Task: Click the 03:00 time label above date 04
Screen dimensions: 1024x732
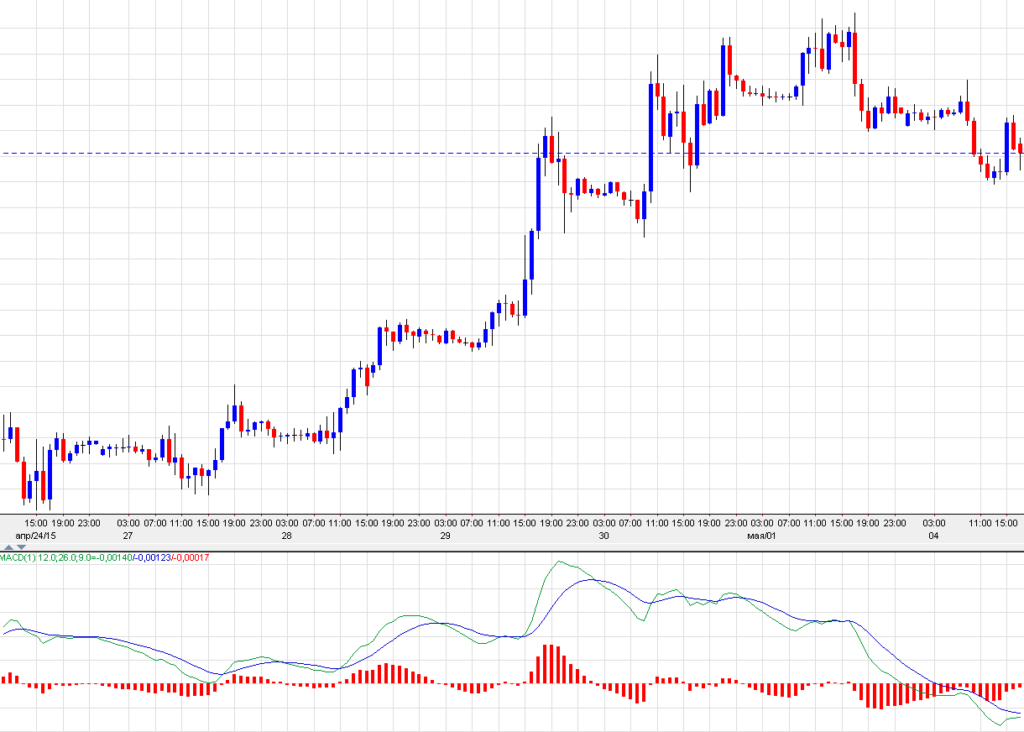Action: click(x=934, y=523)
